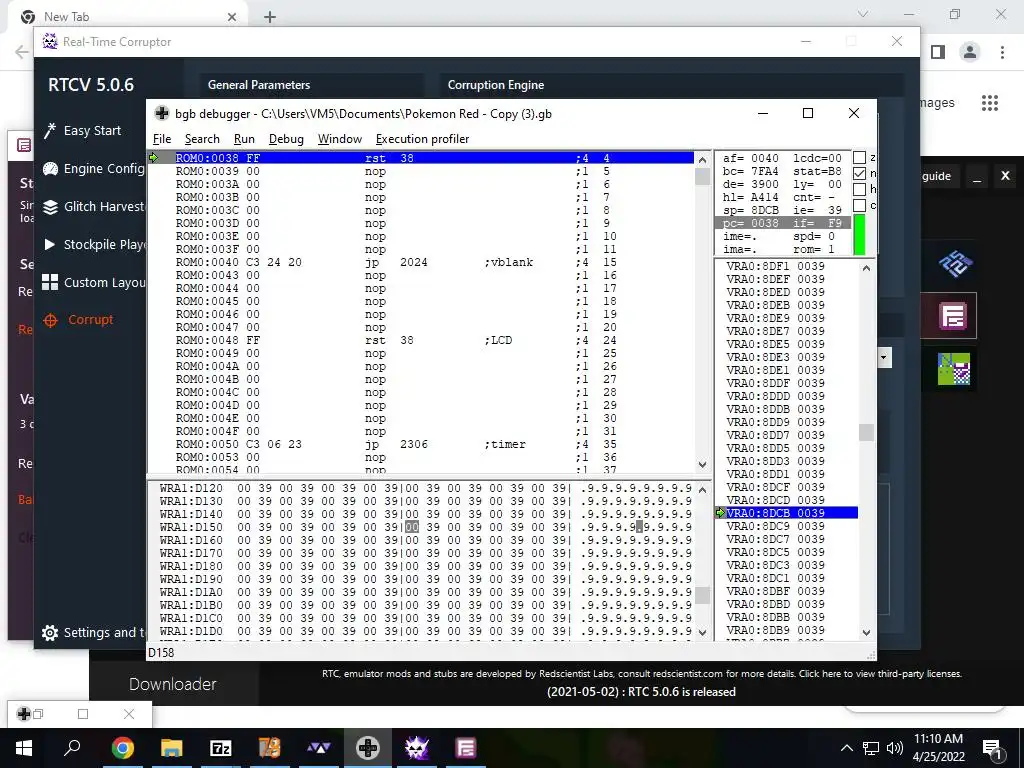Select the green pixel-art emulator icon in launcher
The height and width of the screenshot is (768, 1024).
point(954,369)
